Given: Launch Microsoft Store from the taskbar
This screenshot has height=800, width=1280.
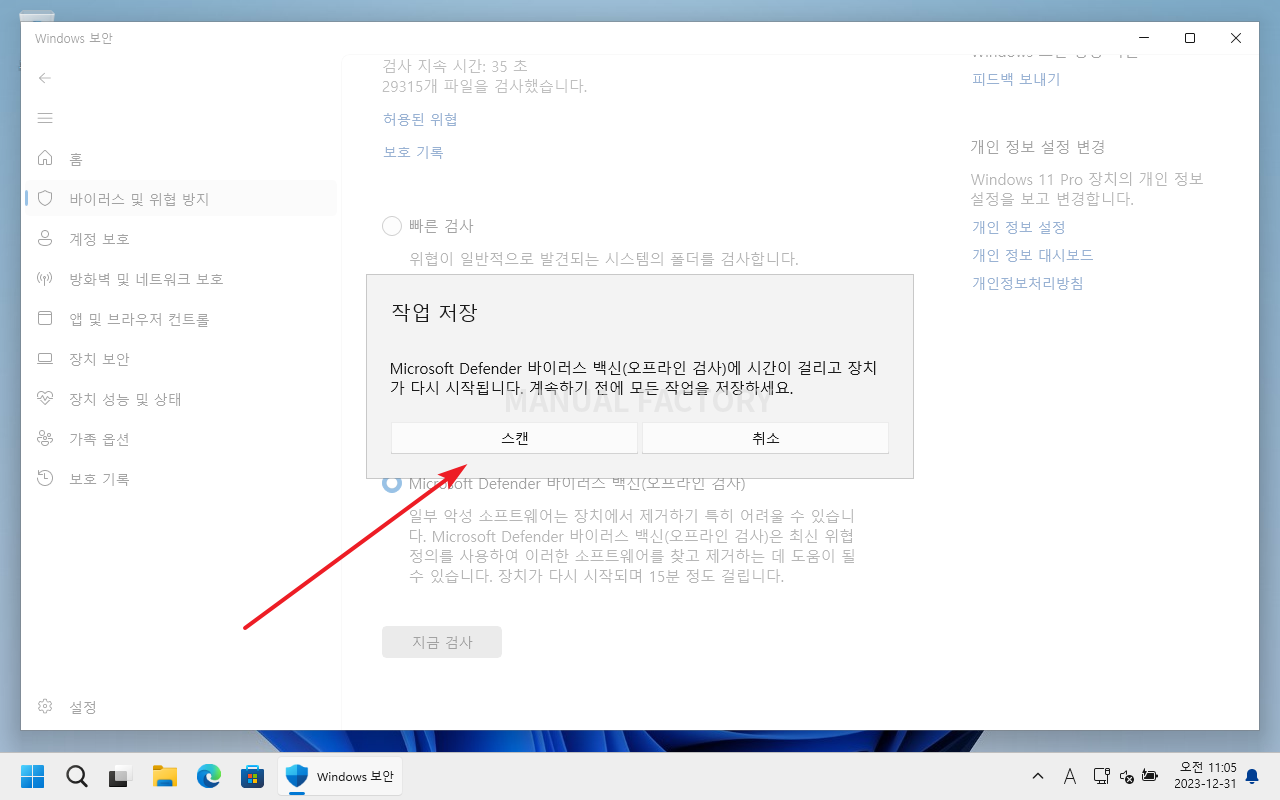Looking at the screenshot, I should coord(252,776).
